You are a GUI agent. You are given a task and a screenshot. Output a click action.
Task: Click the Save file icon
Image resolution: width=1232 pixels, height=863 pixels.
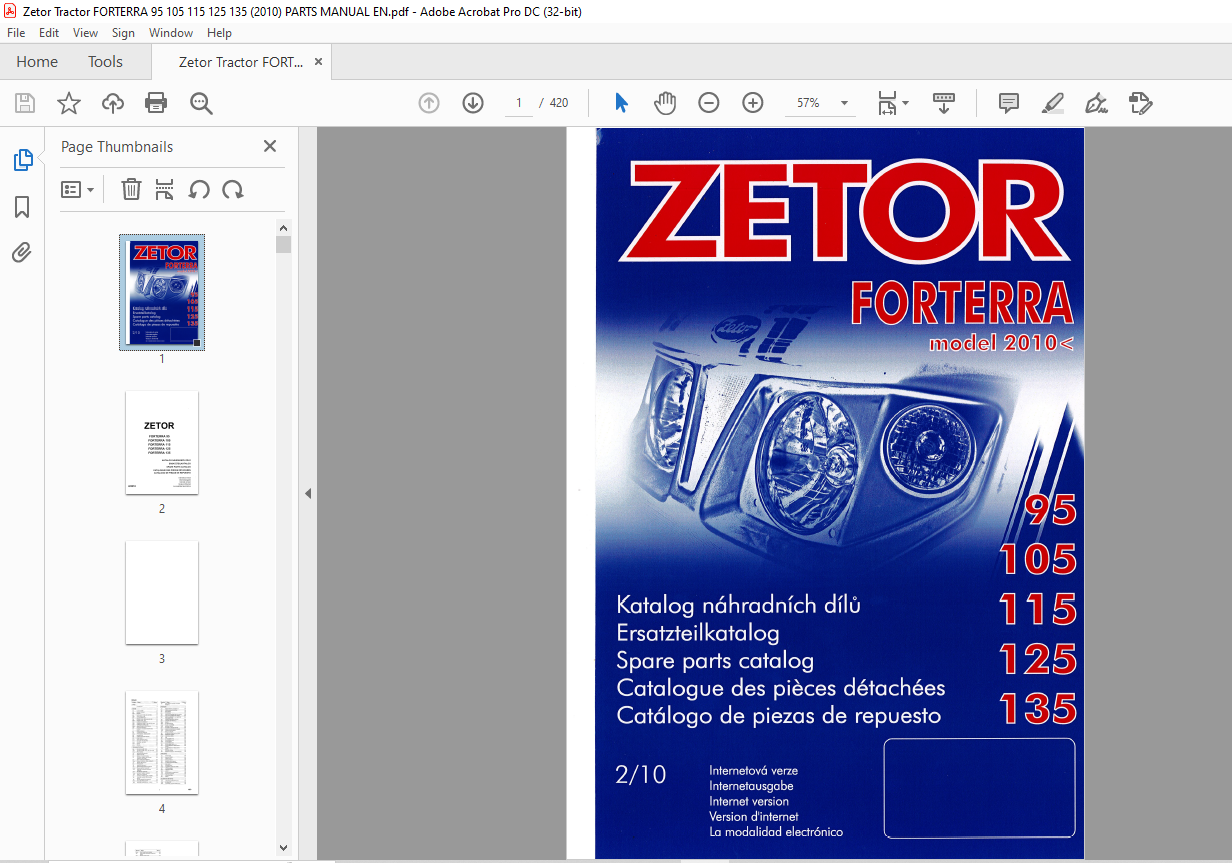(x=25, y=103)
